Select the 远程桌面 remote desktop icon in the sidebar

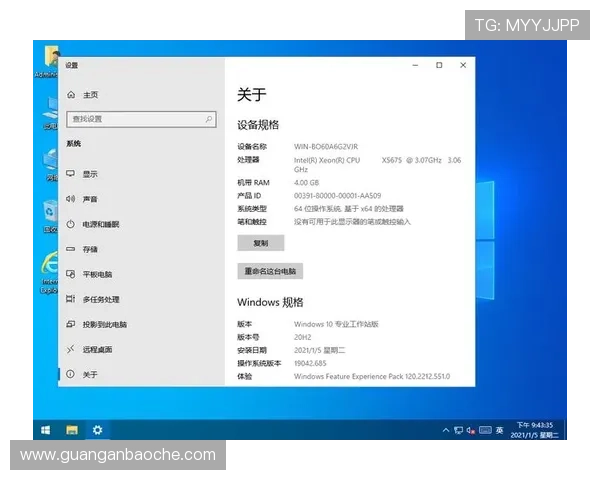[70, 349]
